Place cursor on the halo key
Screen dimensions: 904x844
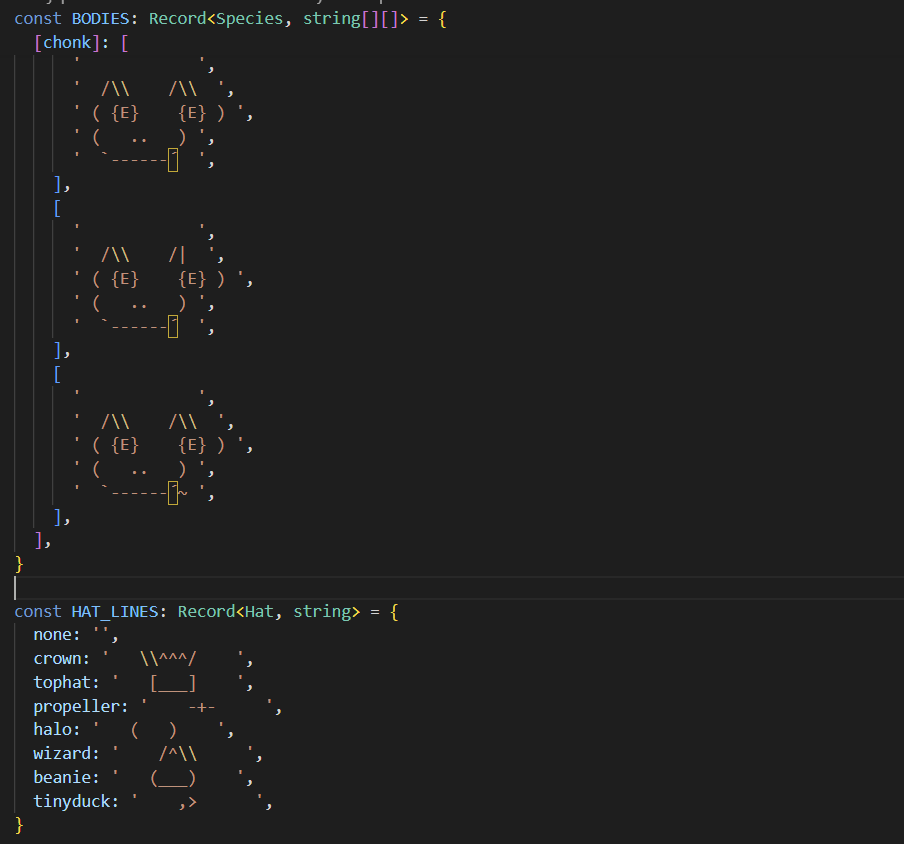(x=52, y=729)
